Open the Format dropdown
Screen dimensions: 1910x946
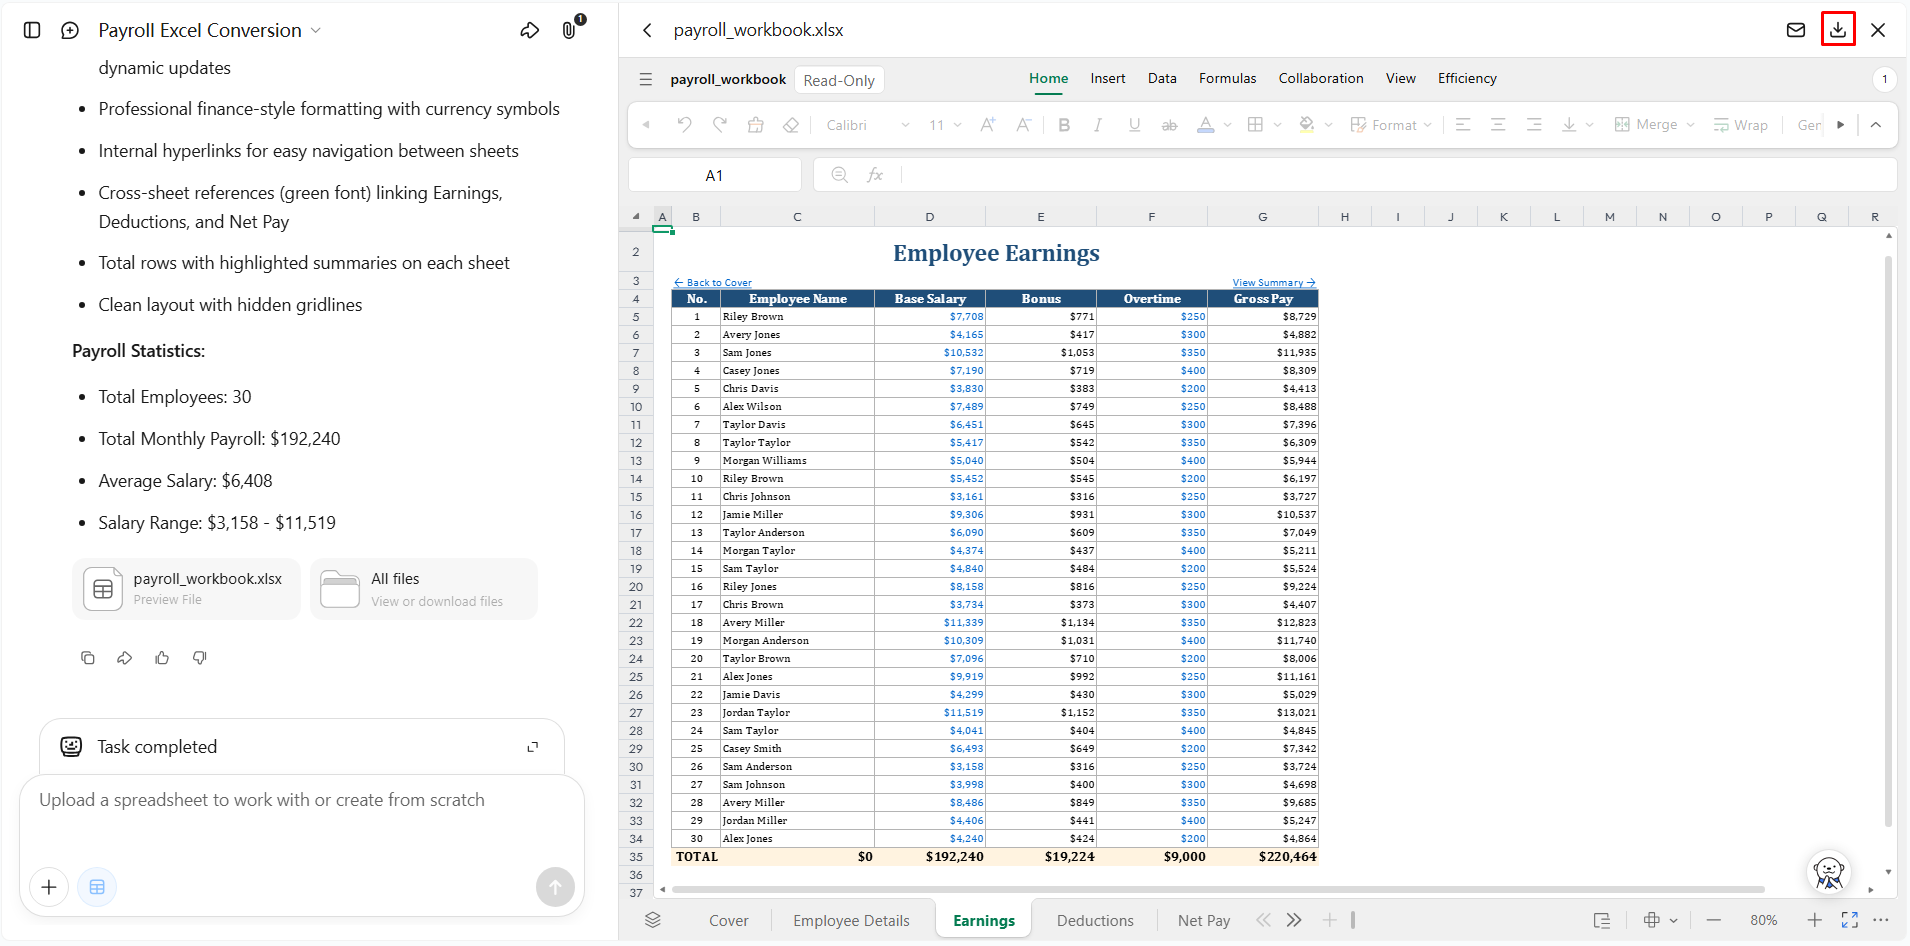[1391, 125]
